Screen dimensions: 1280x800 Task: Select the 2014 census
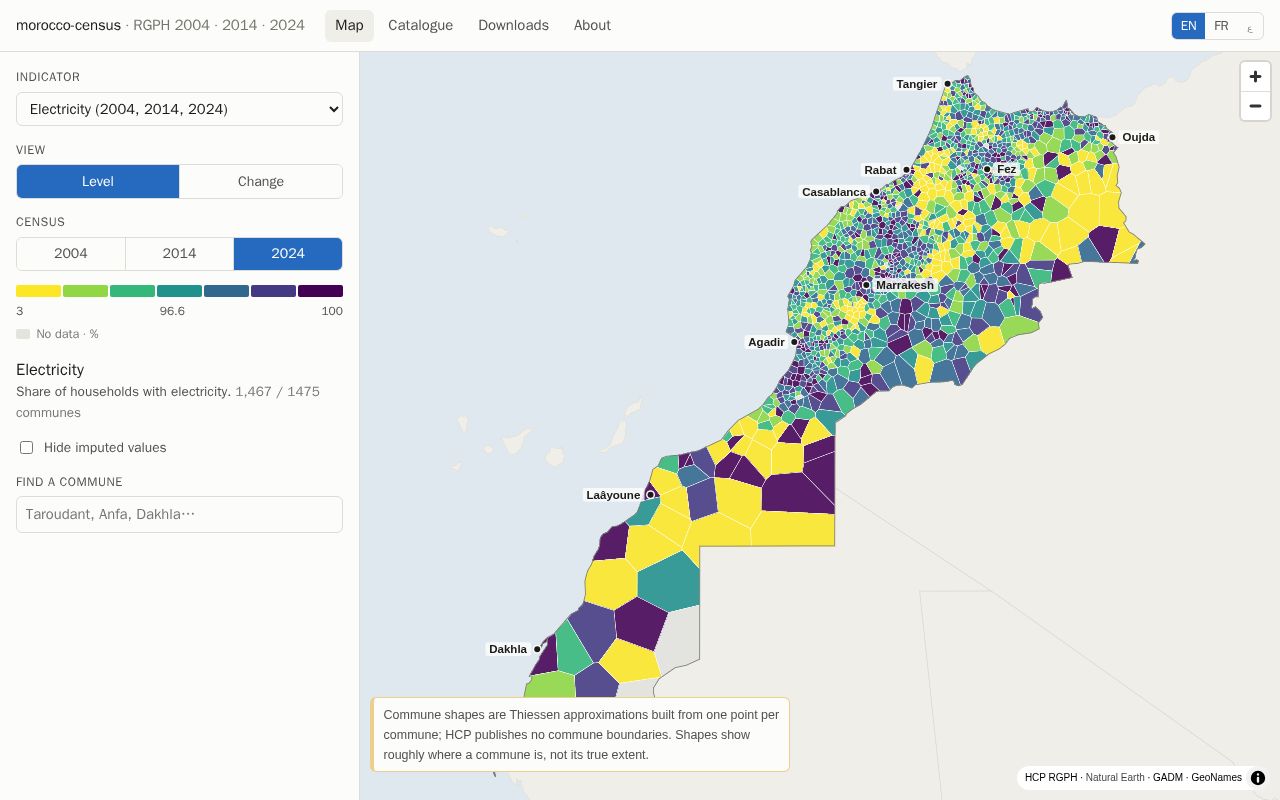tap(180, 253)
